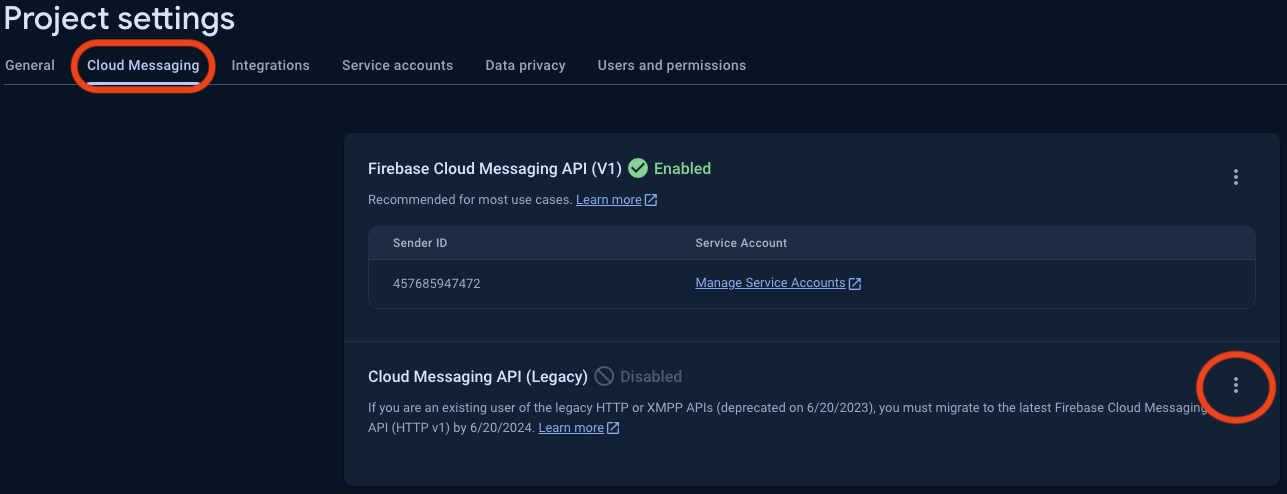Click Learn more under Firebase Cloud Messaging V1
This screenshot has width=1287, height=494.
point(608,200)
